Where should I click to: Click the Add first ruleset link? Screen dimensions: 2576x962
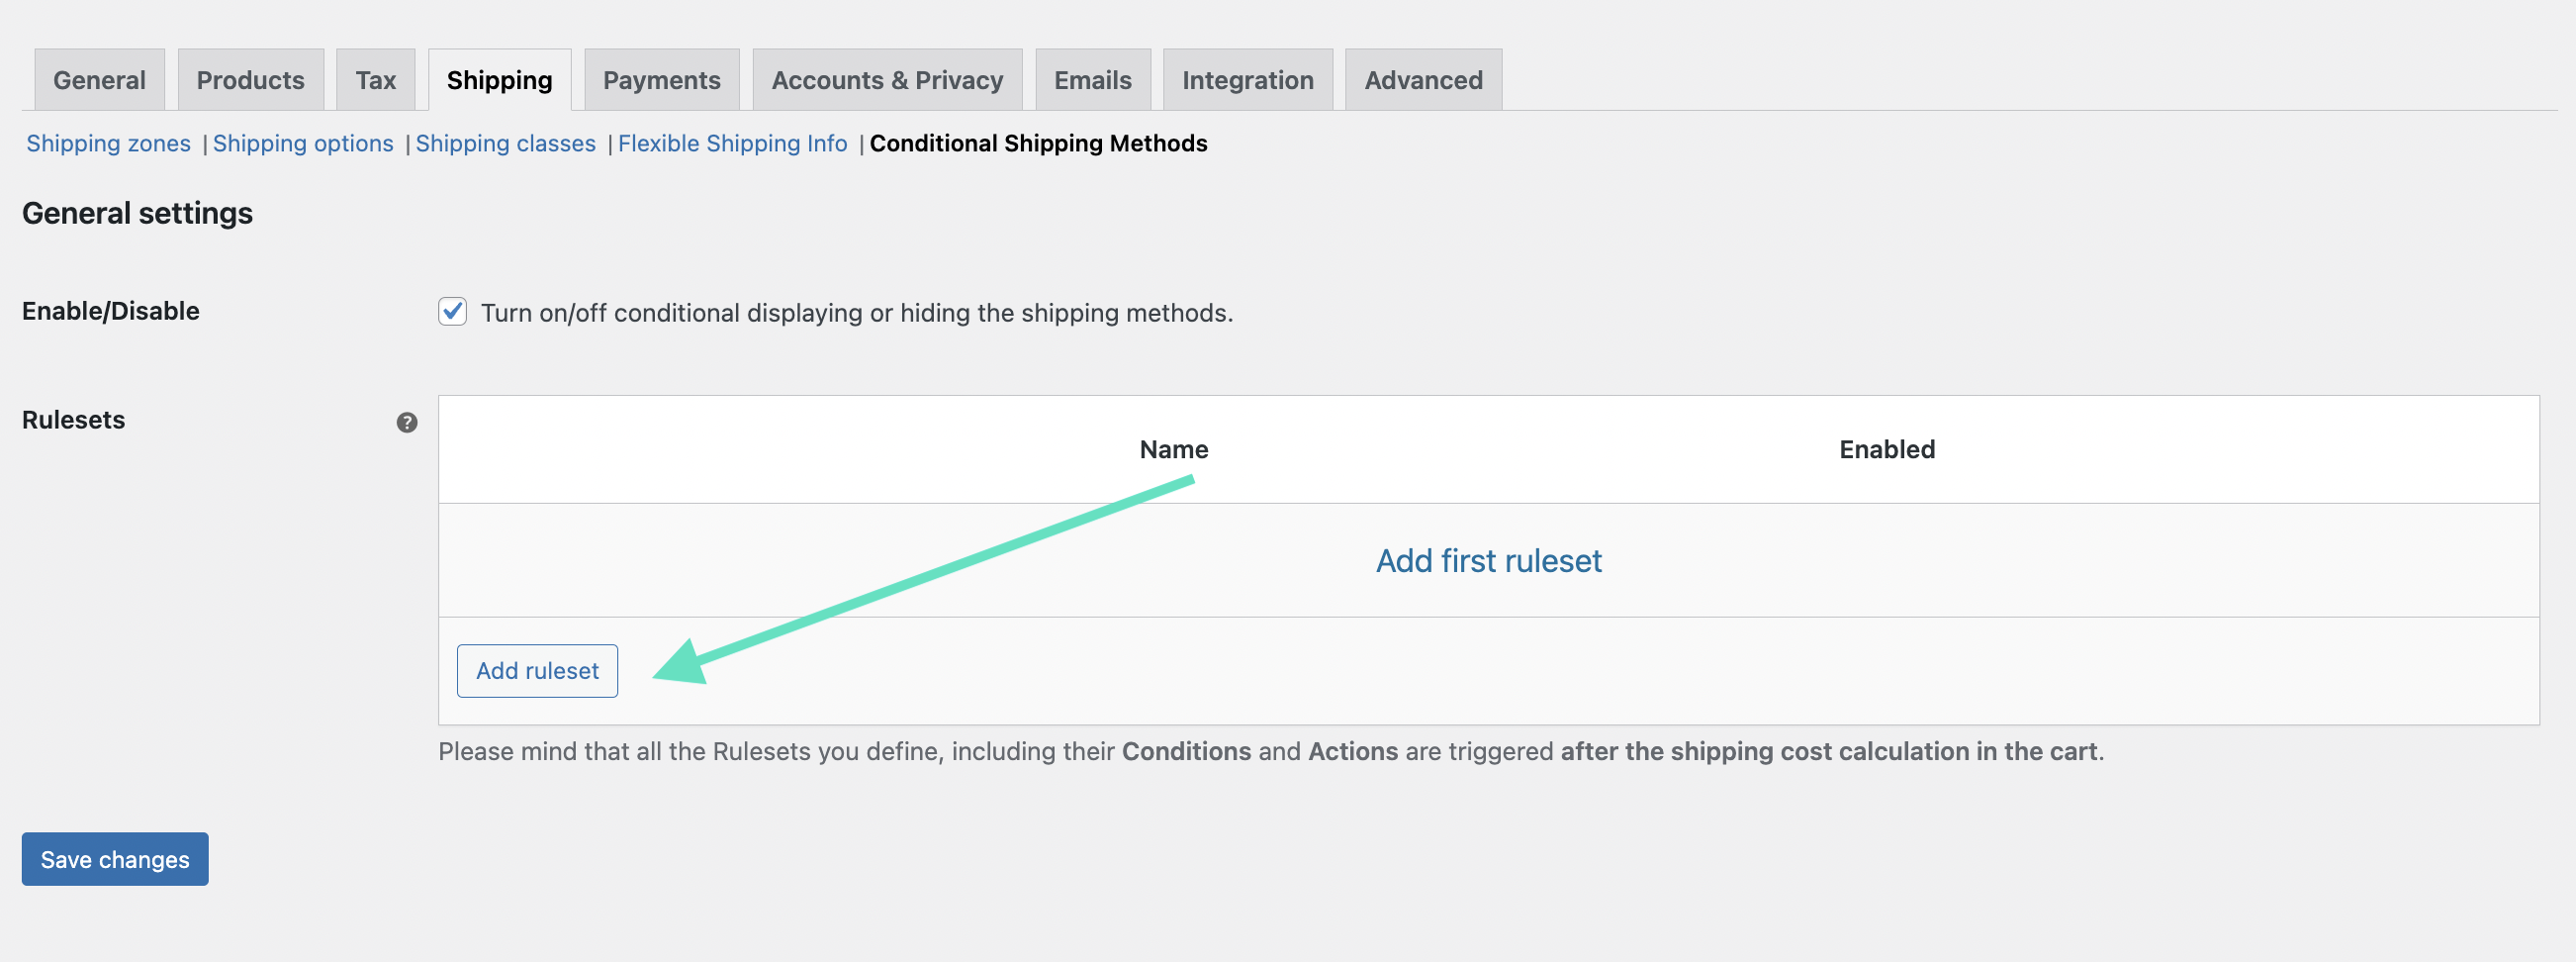tap(1489, 561)
